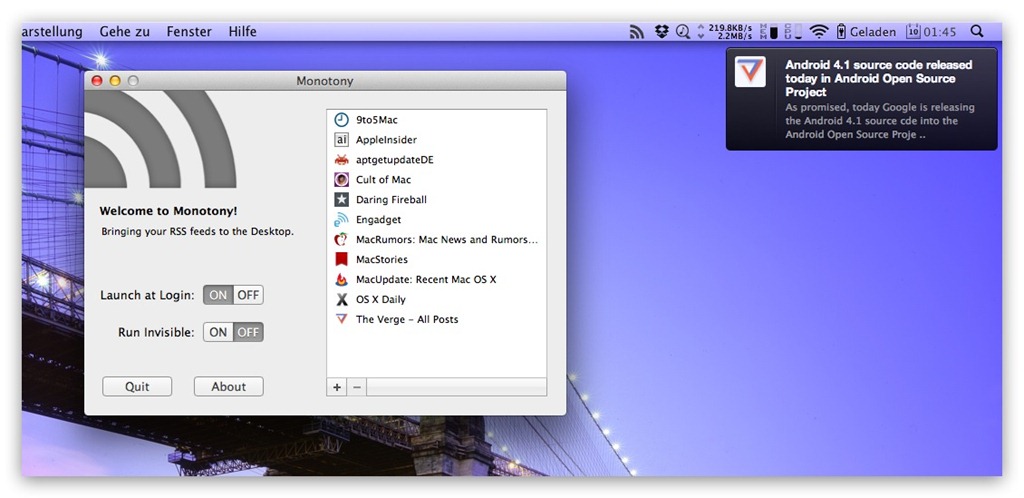Click the battery Geladen status
The image size is (1024, 498).
click(866, 31)
